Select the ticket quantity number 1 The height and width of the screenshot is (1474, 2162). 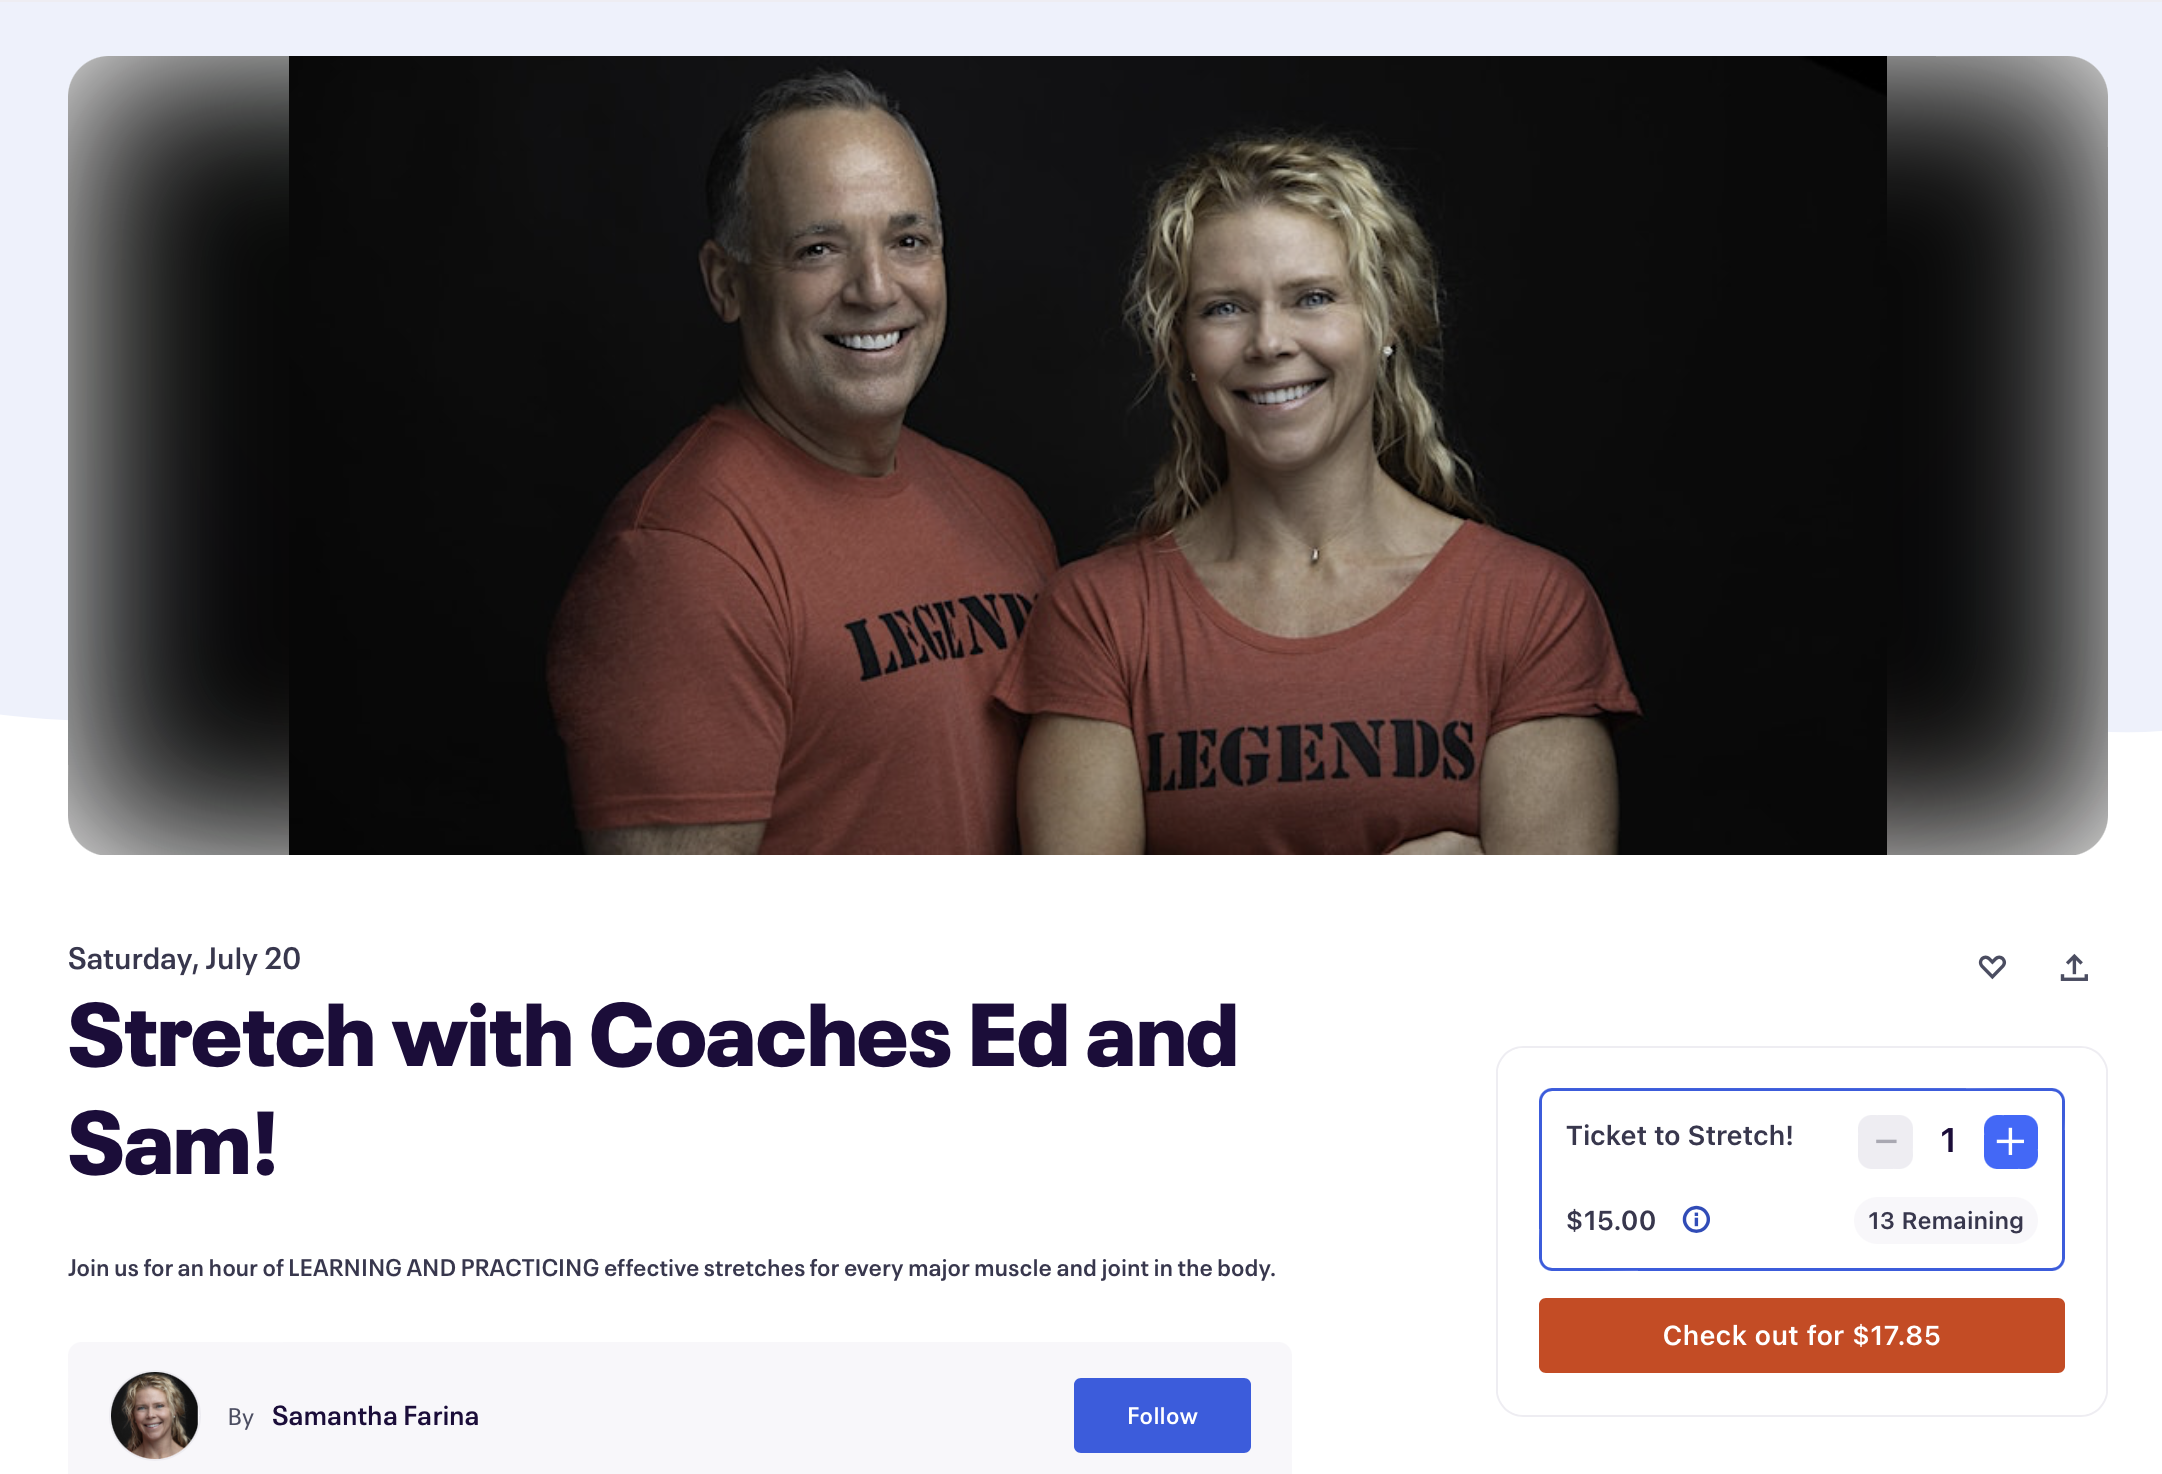[x=1948, y=1141]
